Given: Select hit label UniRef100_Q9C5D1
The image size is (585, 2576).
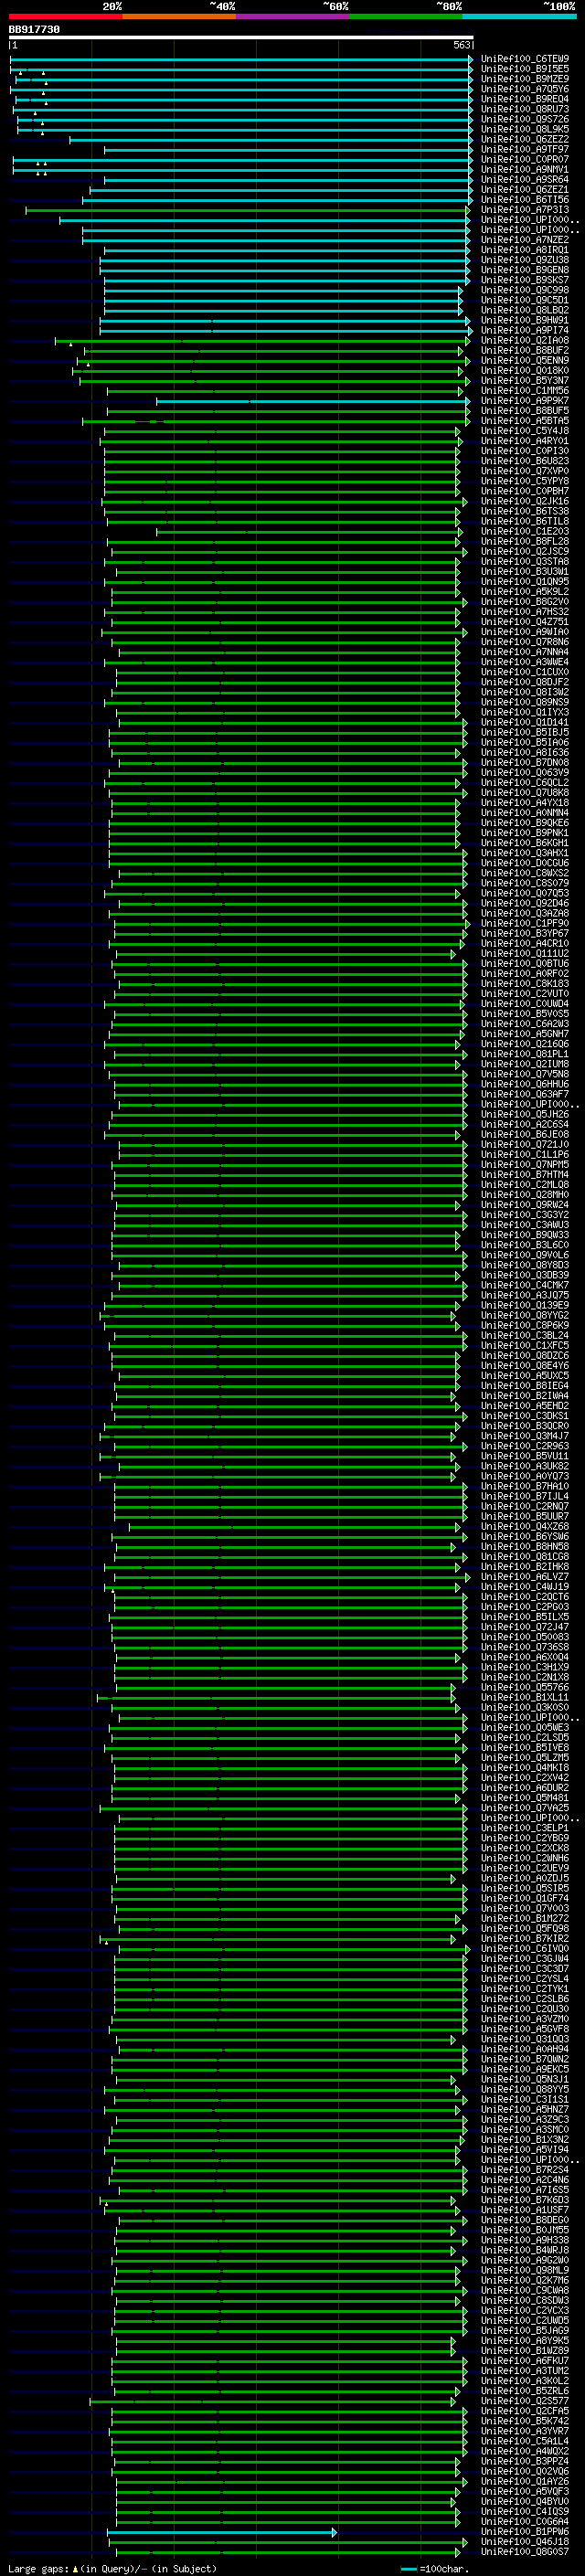Looking at the screenshot, I should pos(525,300).
